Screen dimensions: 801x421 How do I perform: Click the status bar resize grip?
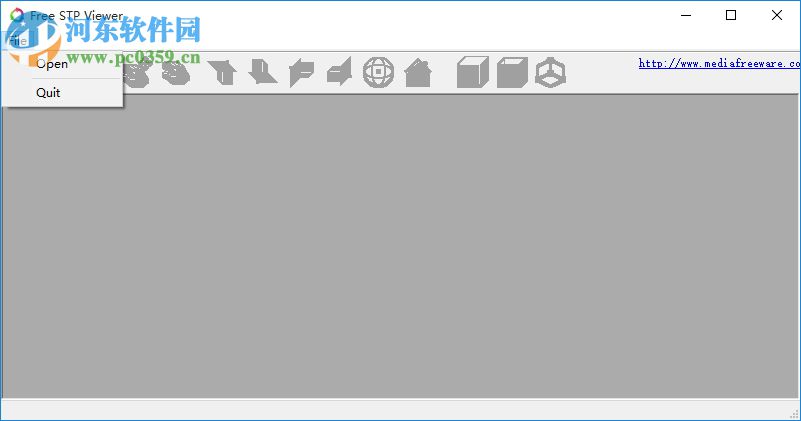tap(794, 414)
